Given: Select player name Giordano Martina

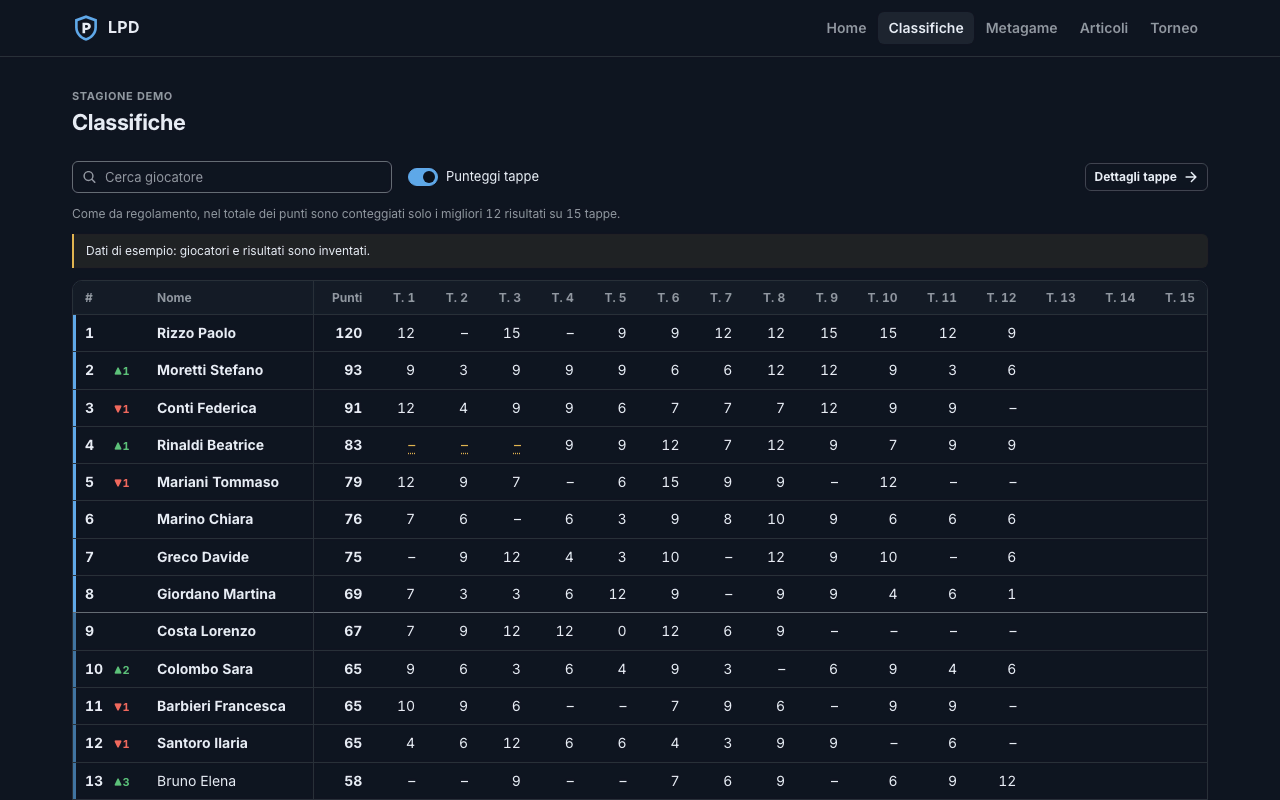Looking at the screenshot, I should pyautogui.click(x=216, y=594).
